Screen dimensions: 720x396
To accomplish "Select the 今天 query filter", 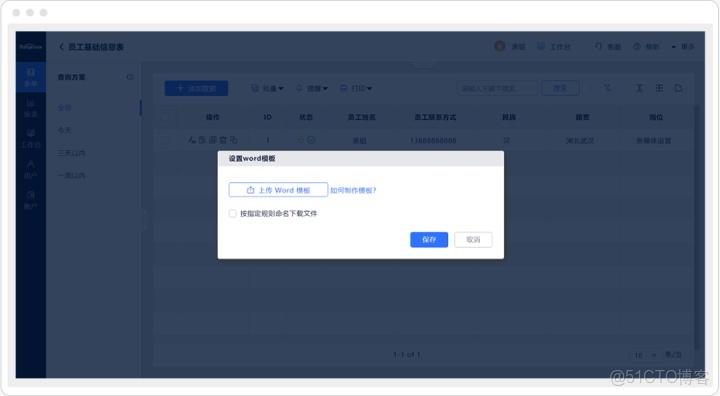I will pos(64,130).
